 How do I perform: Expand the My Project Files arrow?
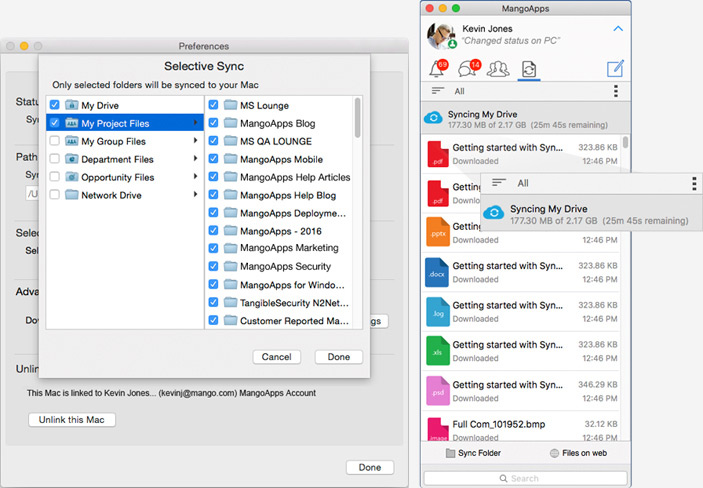[195, 122]
